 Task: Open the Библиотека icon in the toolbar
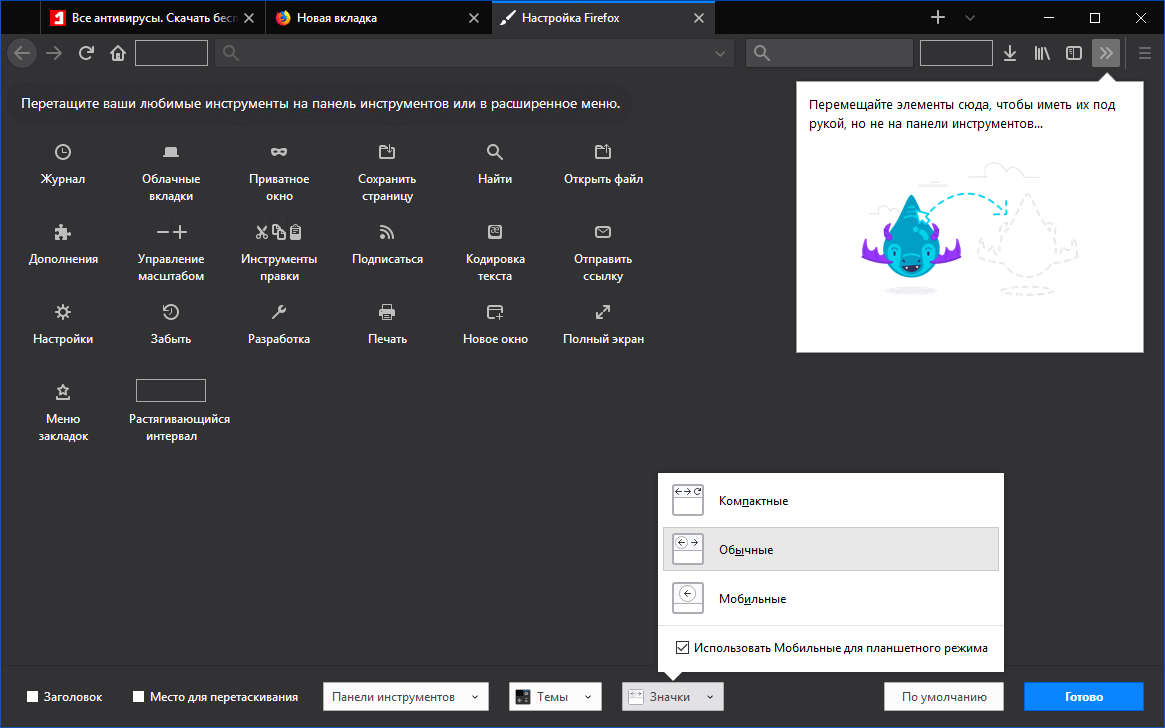pos(1041,53)
